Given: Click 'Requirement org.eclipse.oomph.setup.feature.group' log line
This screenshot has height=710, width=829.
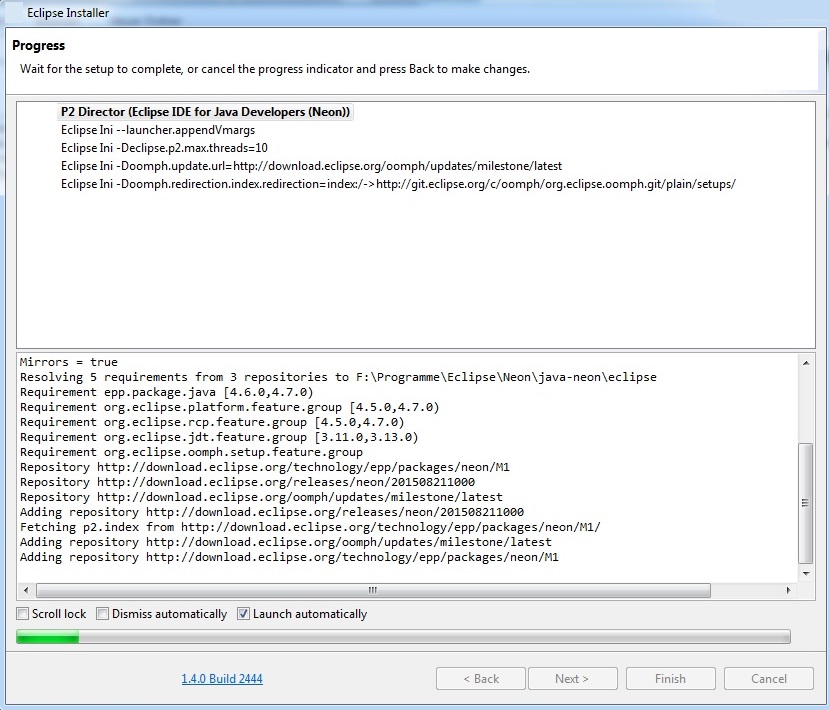Looking at the screenshot, I should tap(191, 452).
